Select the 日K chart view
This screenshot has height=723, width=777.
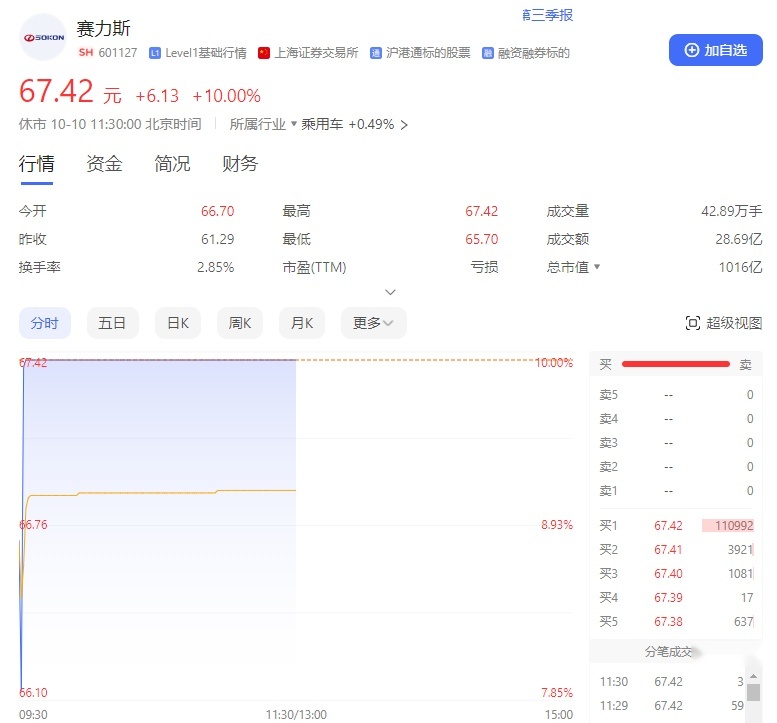[x=178, y=323]
